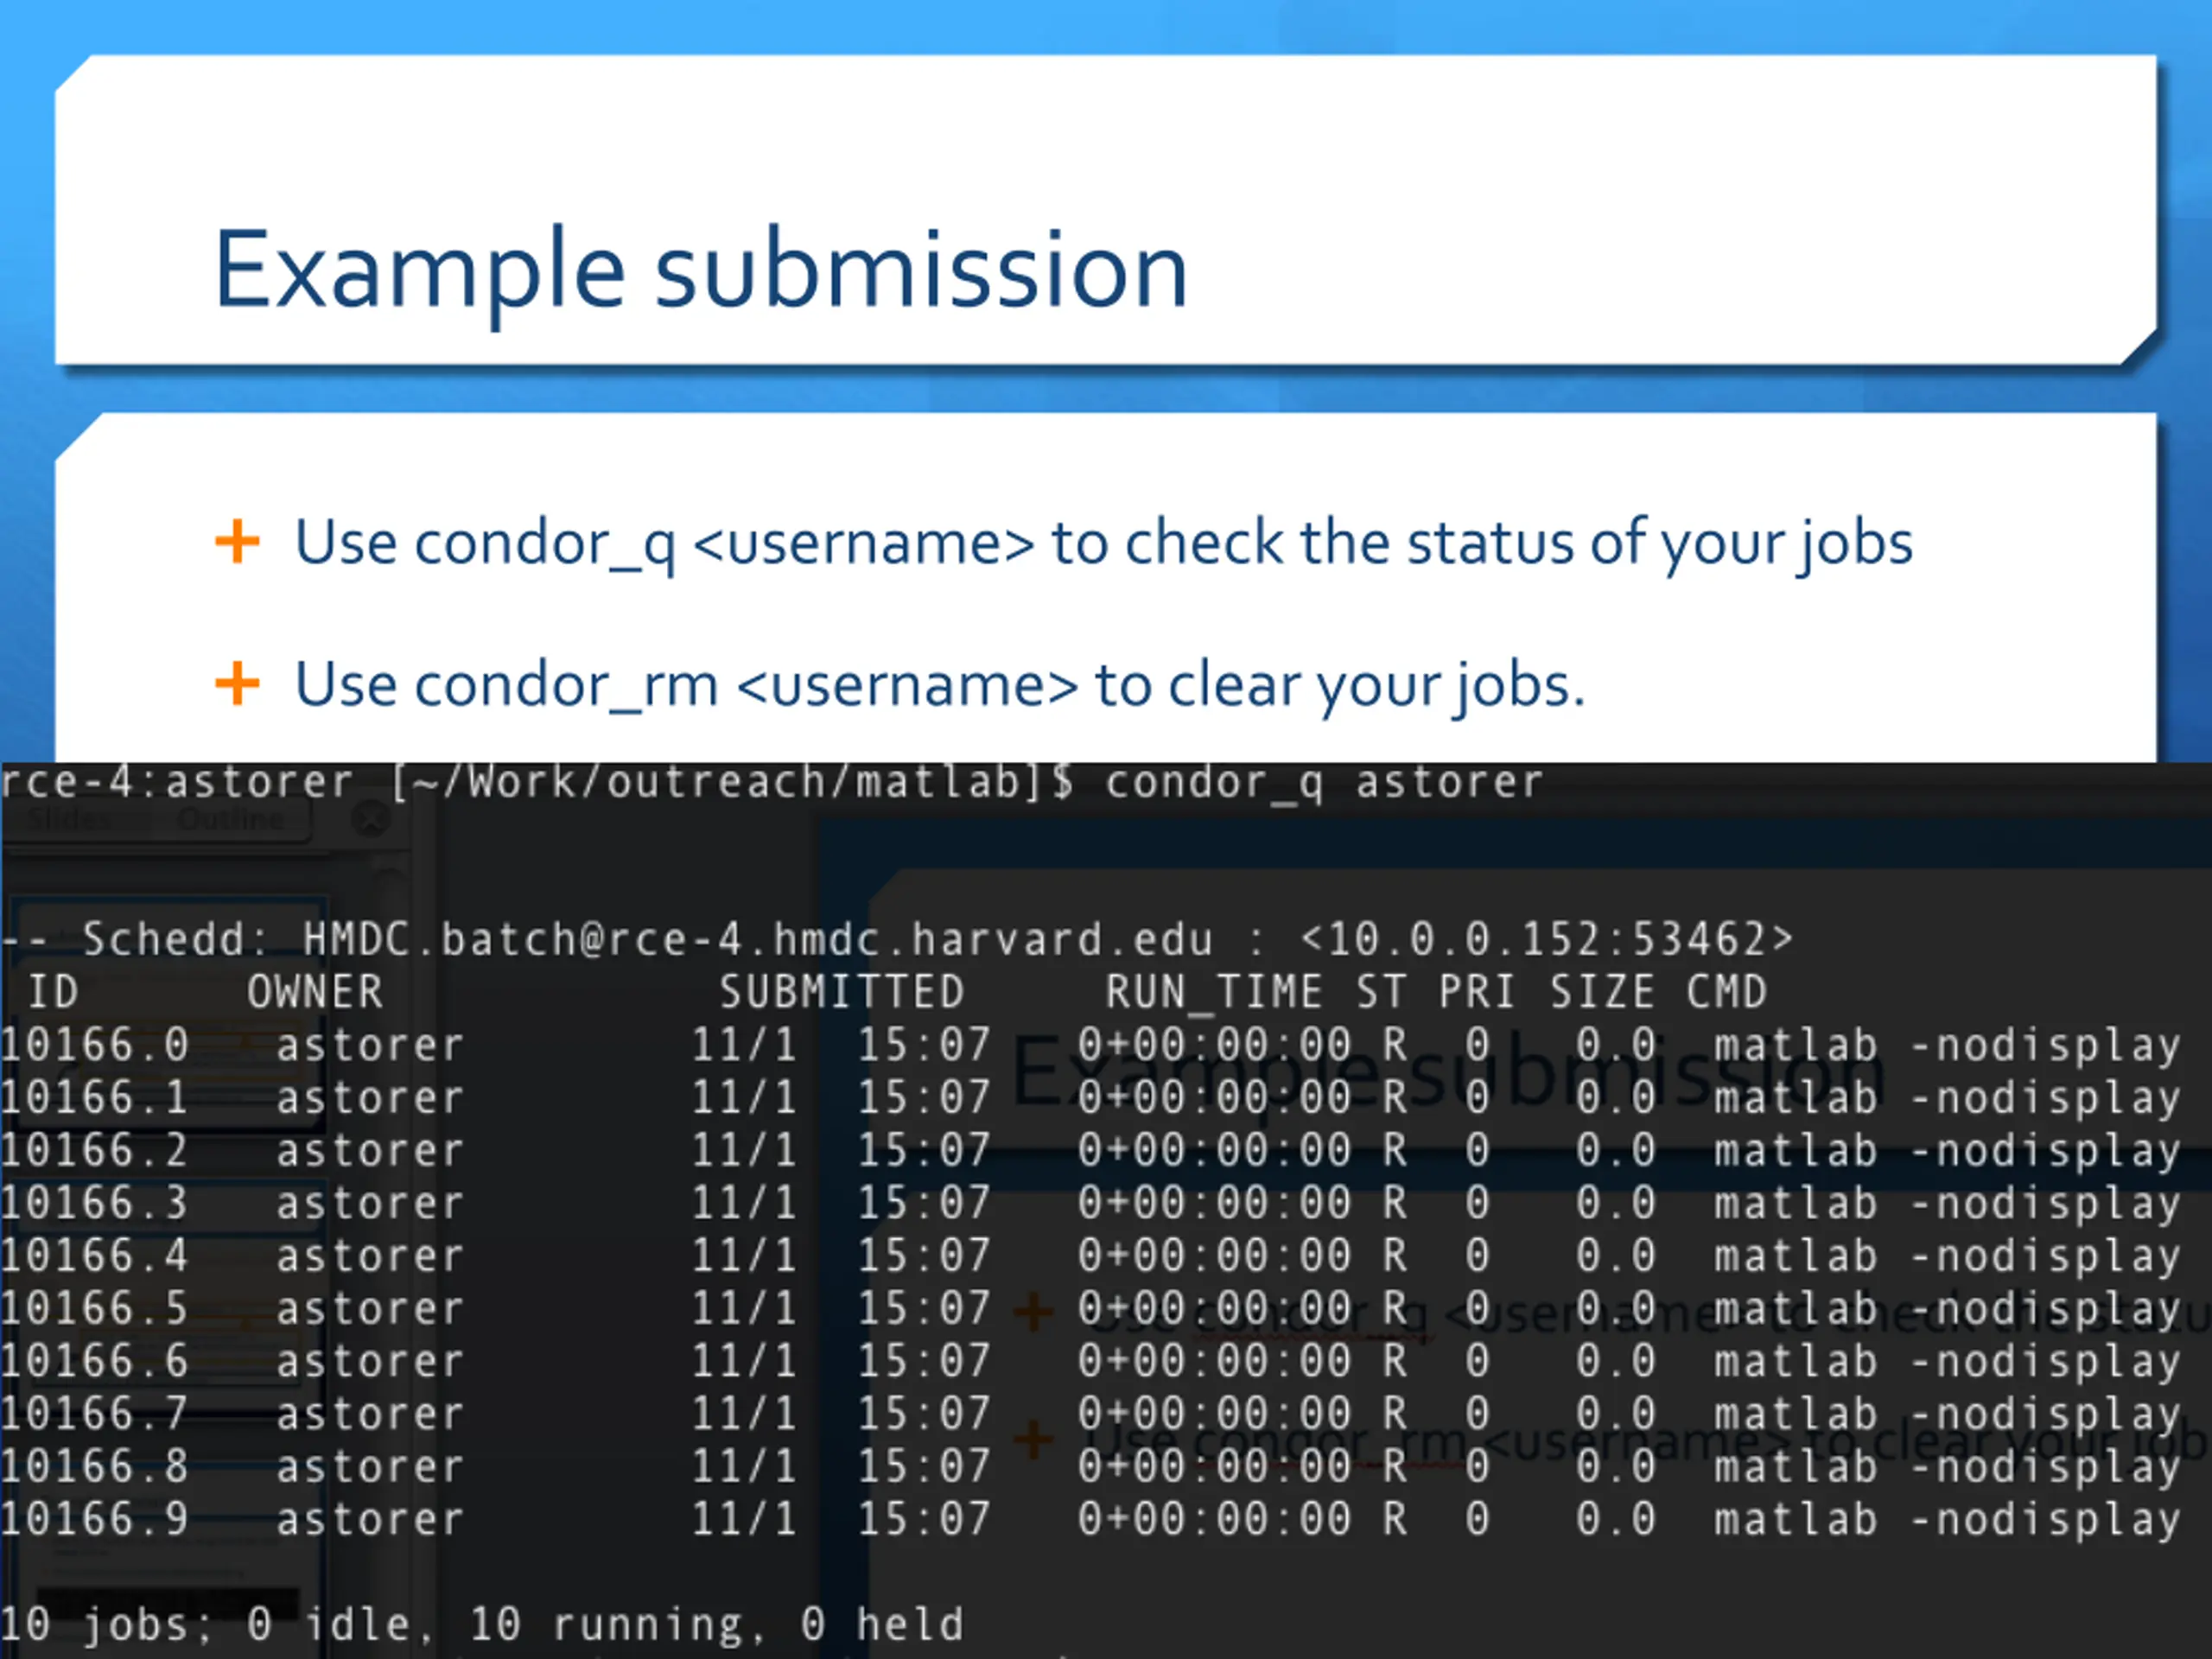2212x1659 pixels.
Task: Click the "HMDC.batch@rce-4.hmdc.harvard.edu" schedd name
Action: pos(757,940)
